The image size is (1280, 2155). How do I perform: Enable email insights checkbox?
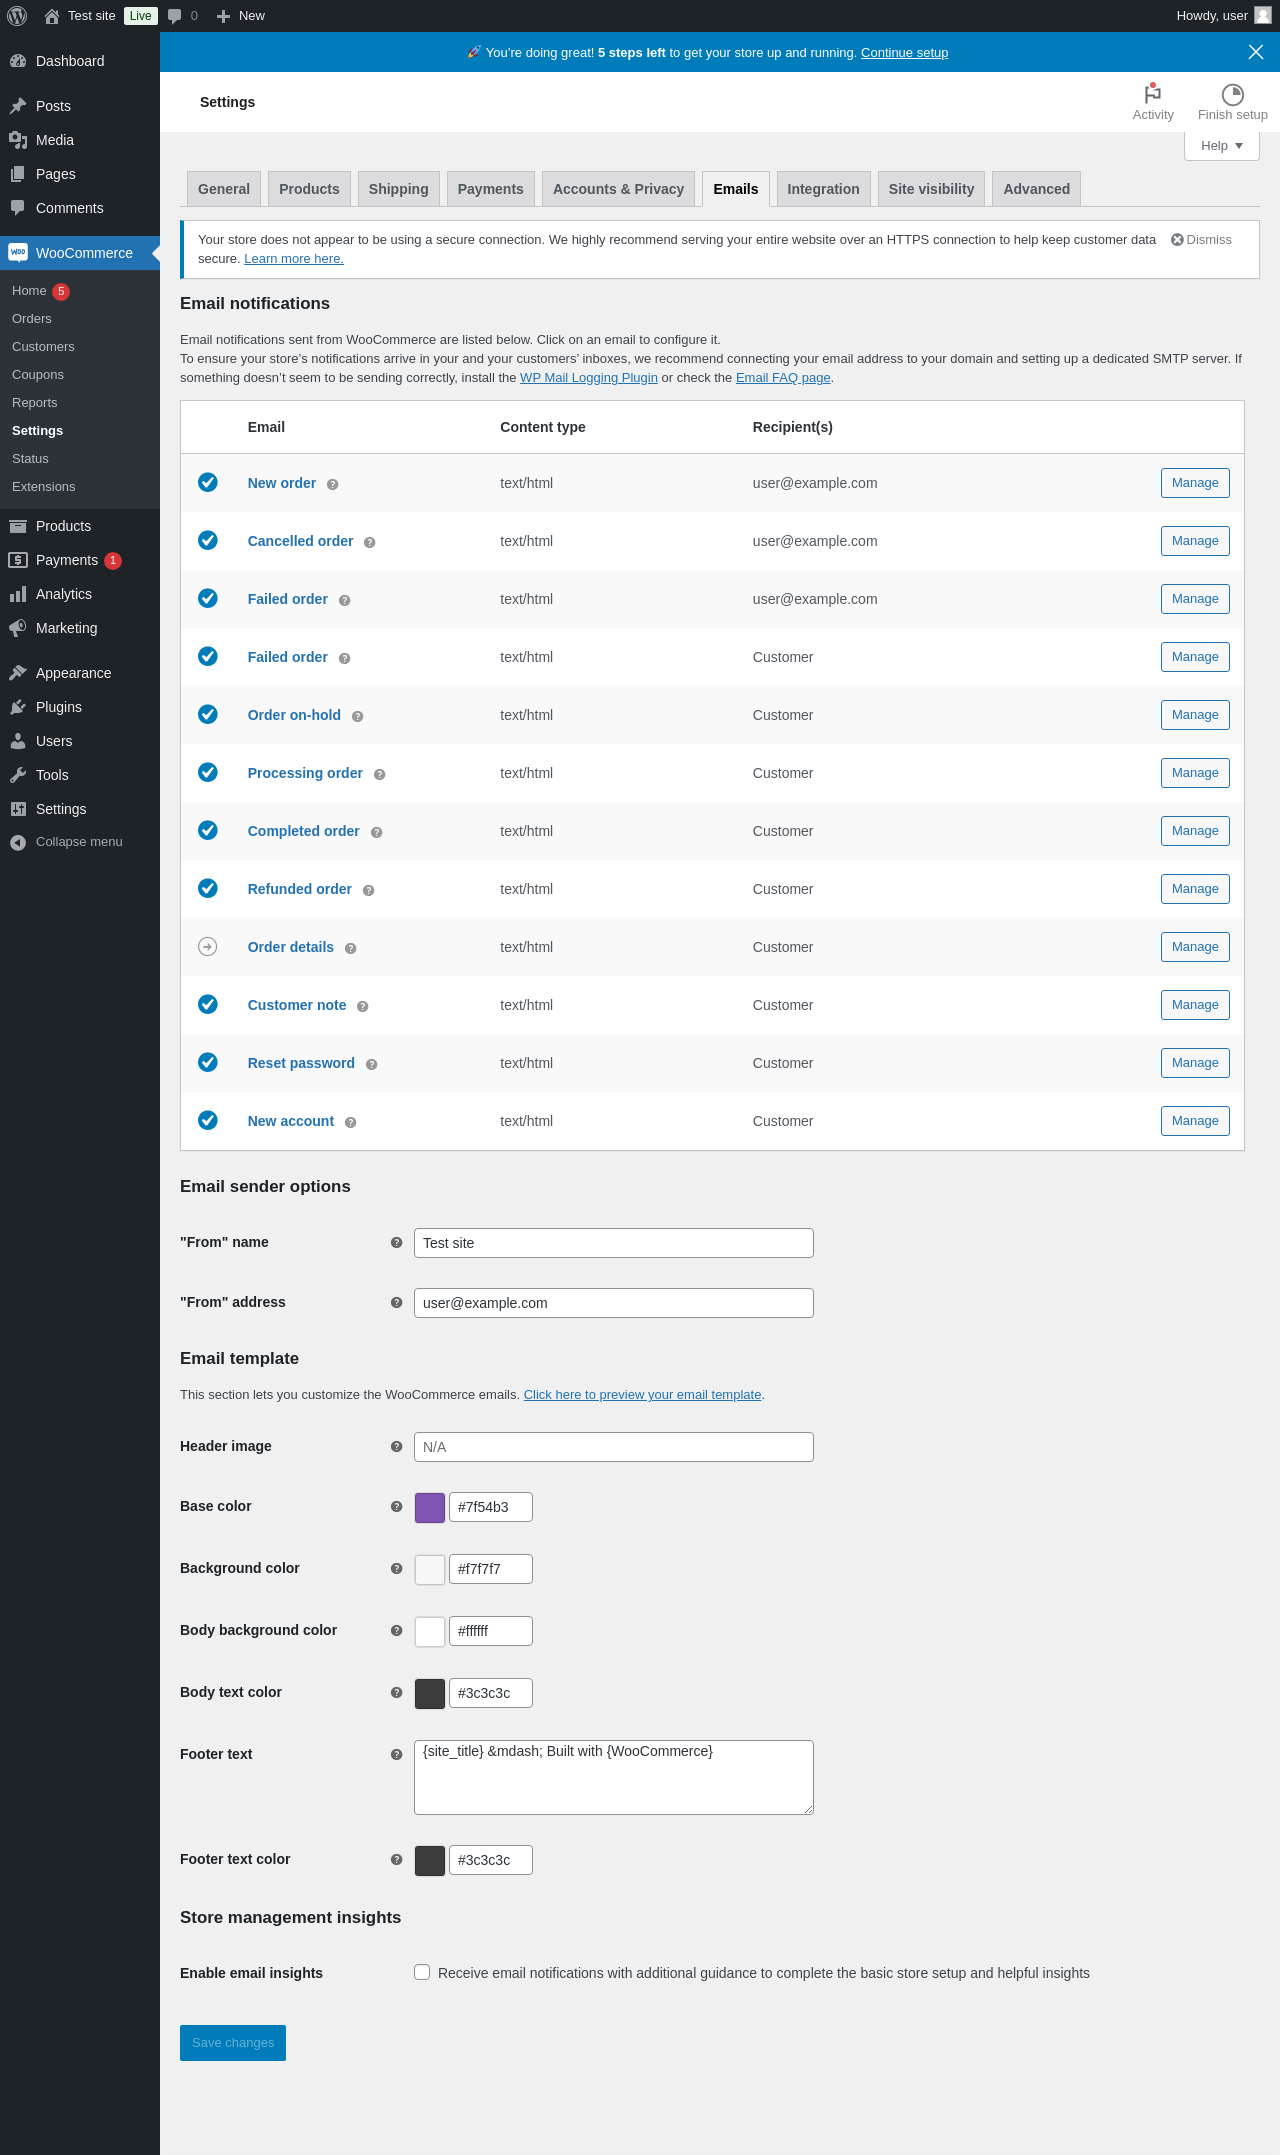pyautogui.click(x=422, y=1973)
